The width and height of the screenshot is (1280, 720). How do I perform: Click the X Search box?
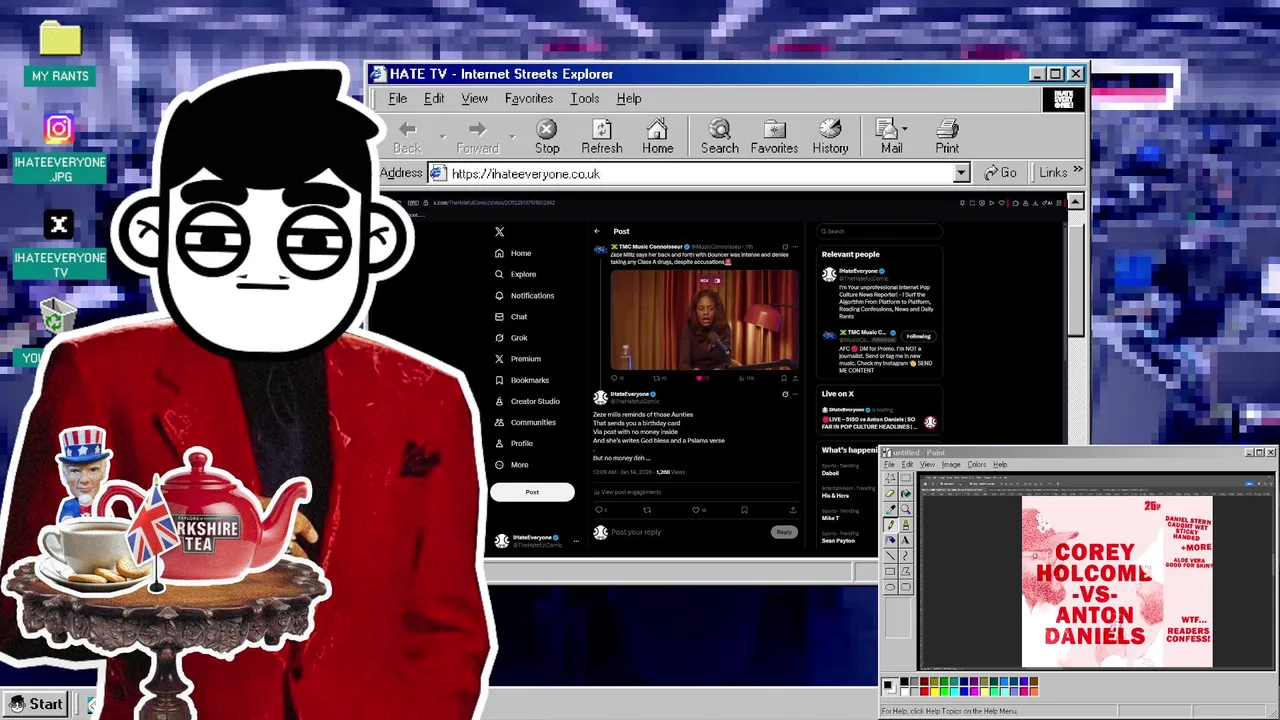point(878,231)
